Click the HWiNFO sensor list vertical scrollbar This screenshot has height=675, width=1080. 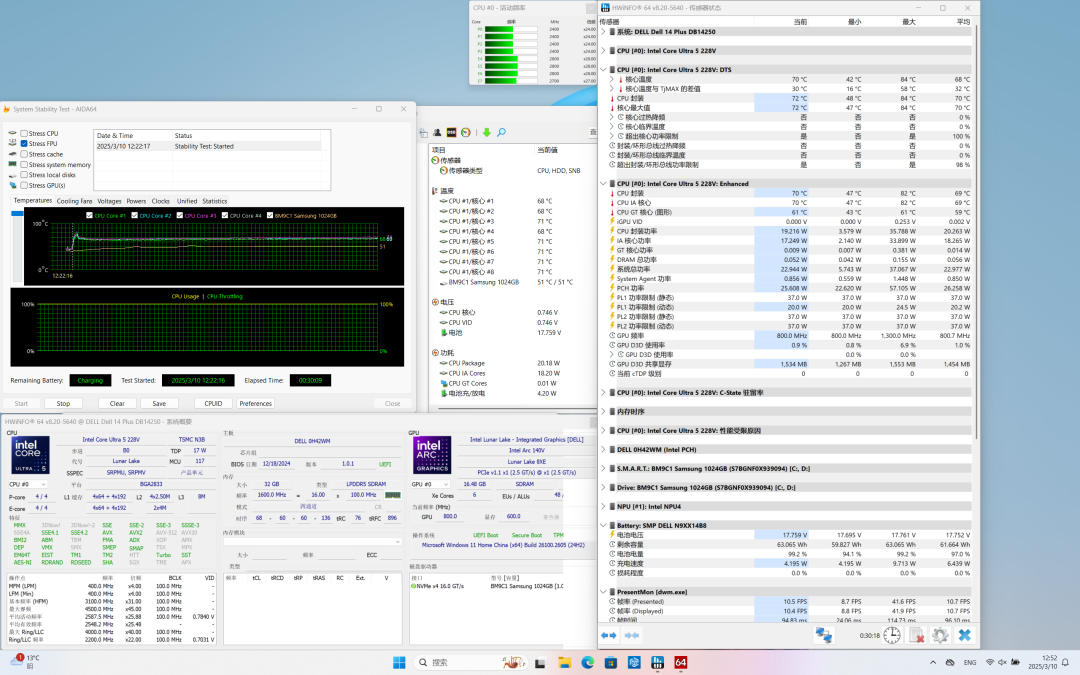(x=976, y=234)
